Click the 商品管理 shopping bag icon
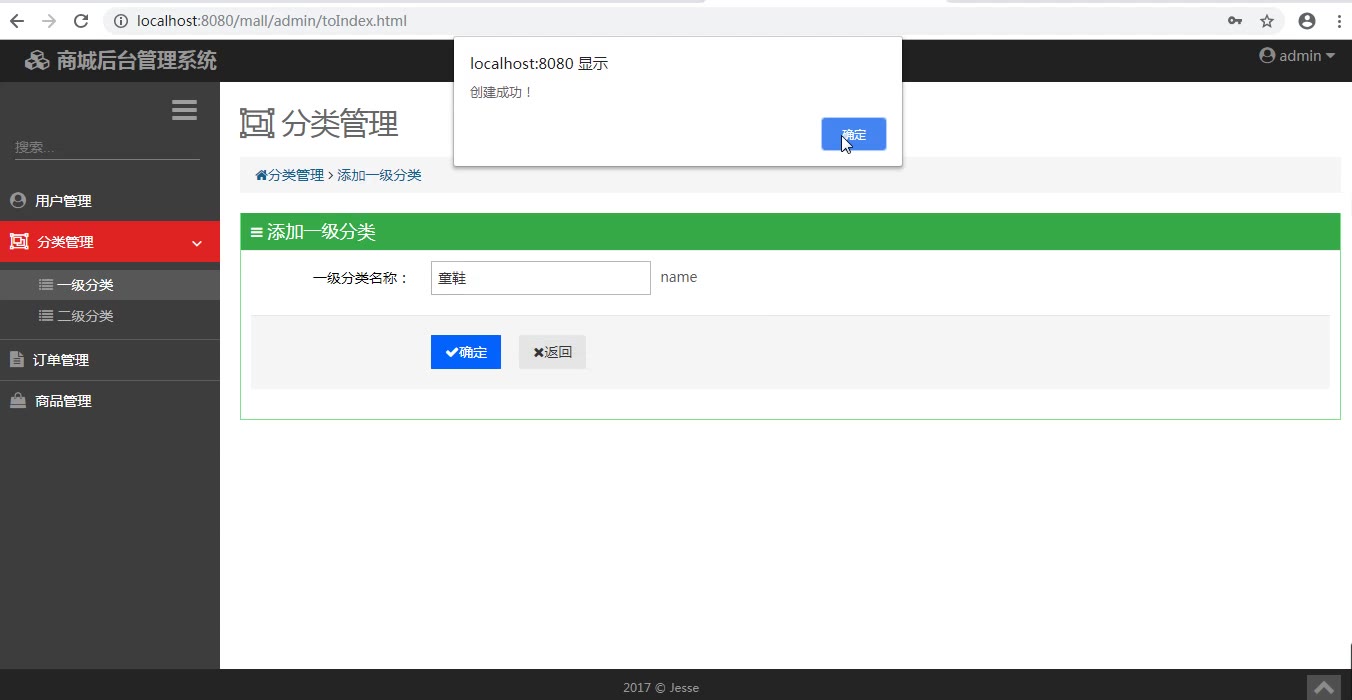 [18, 400]
